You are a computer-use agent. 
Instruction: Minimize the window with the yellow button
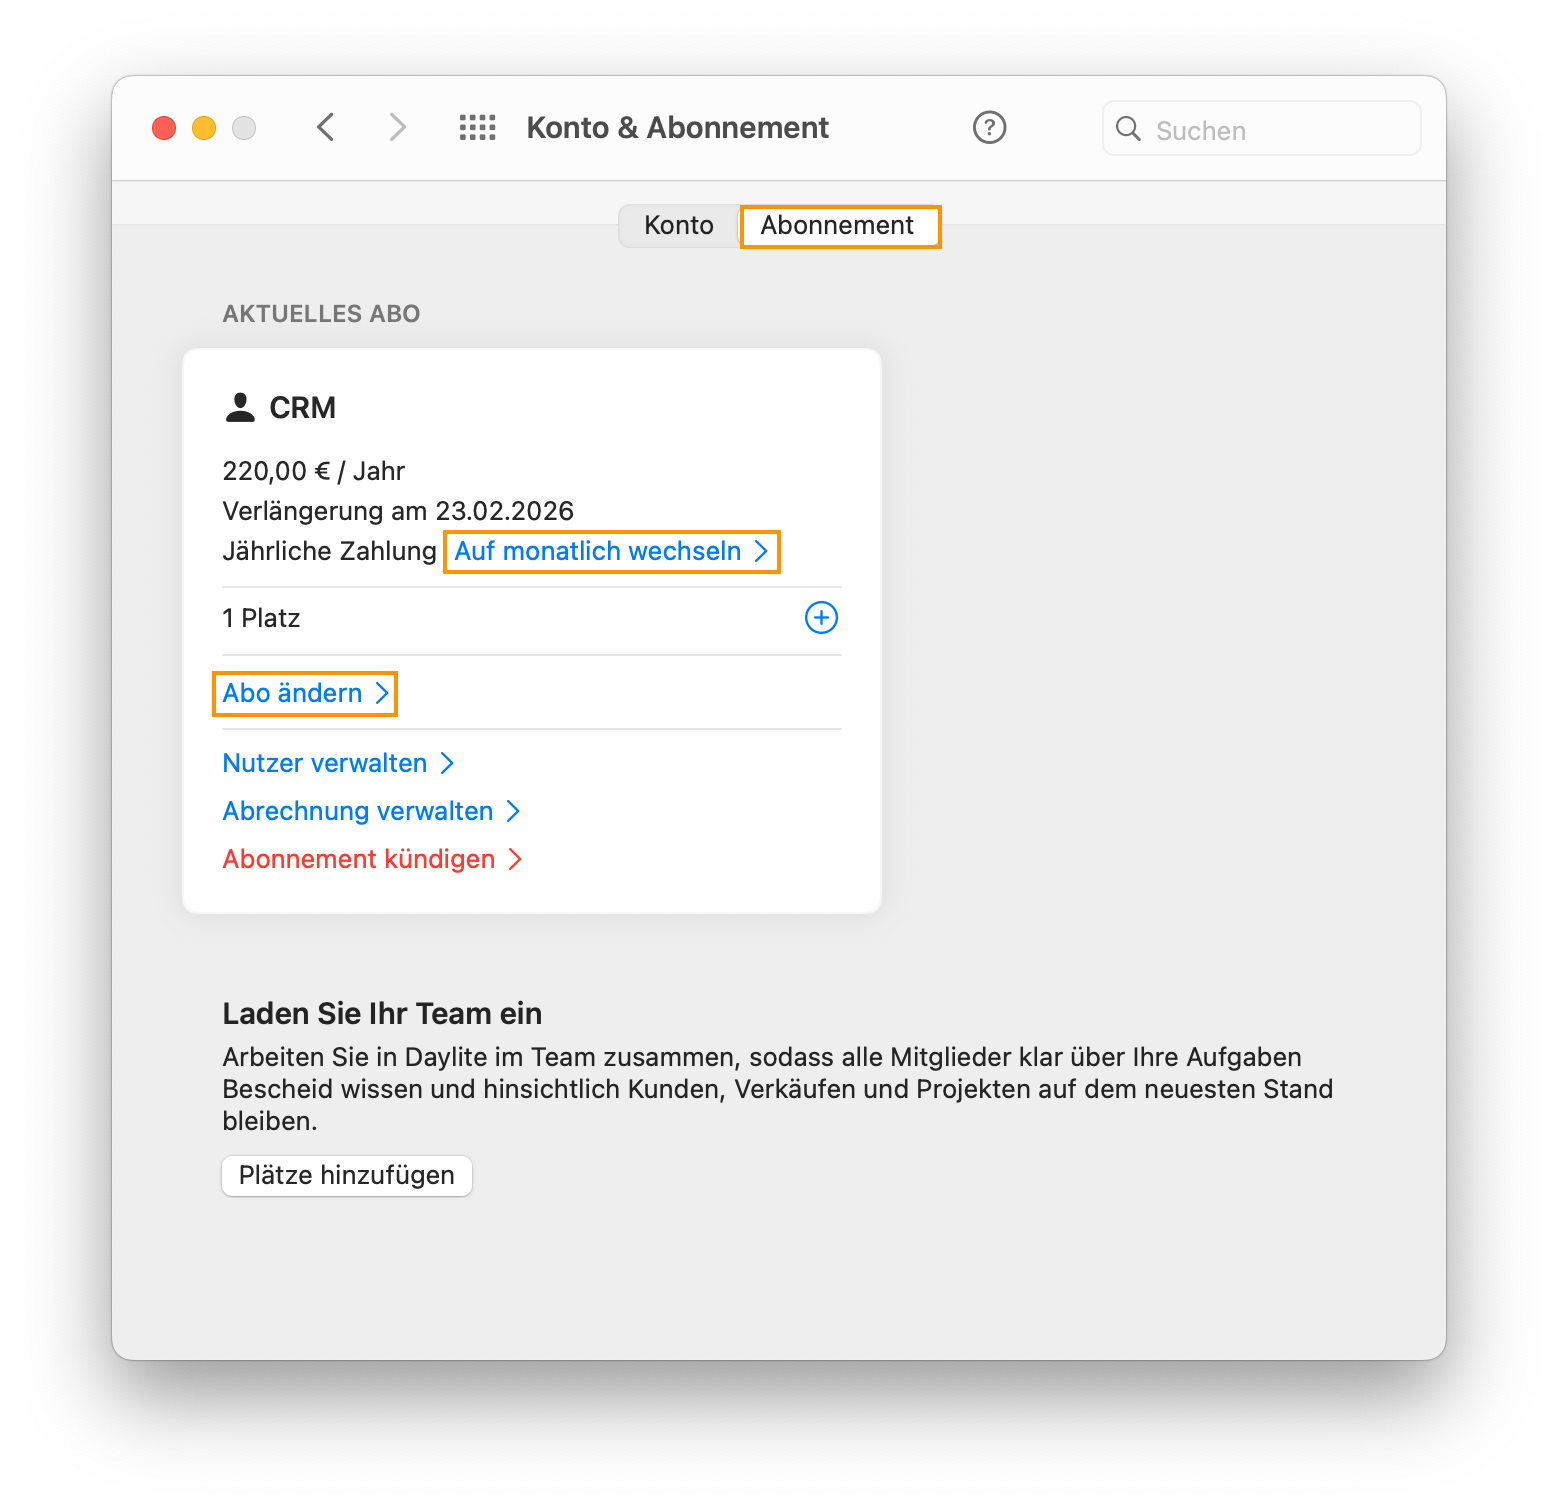tap(204, 128)
